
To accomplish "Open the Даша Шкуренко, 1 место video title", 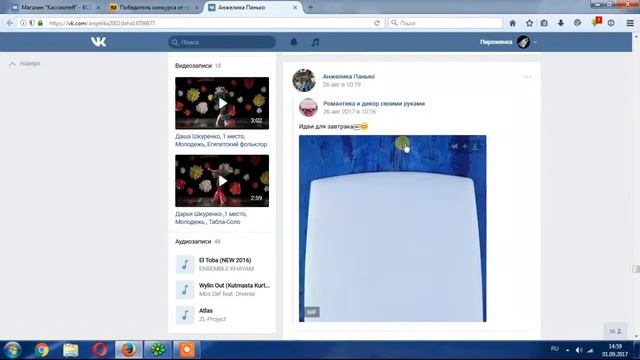I will tap(221, 140).
